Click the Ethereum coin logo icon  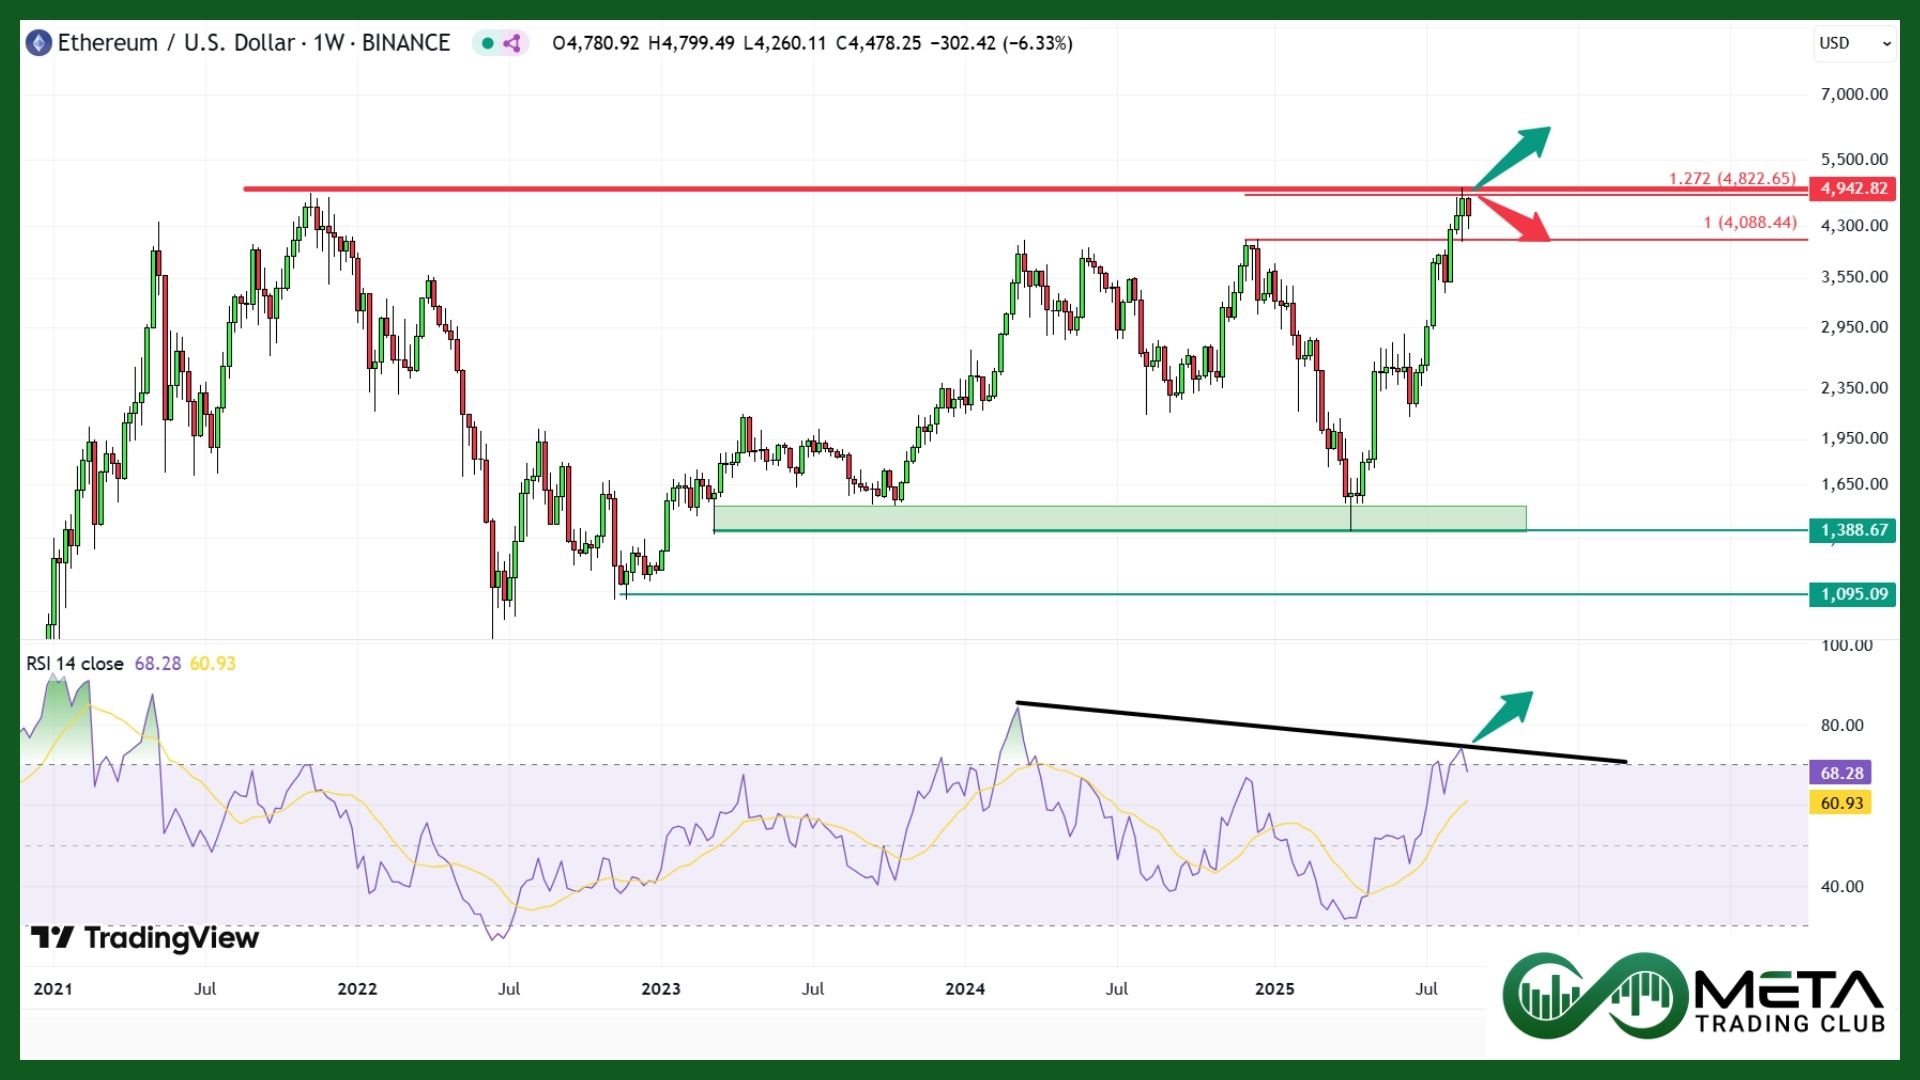pyautogui.click(x=38, y=43)
